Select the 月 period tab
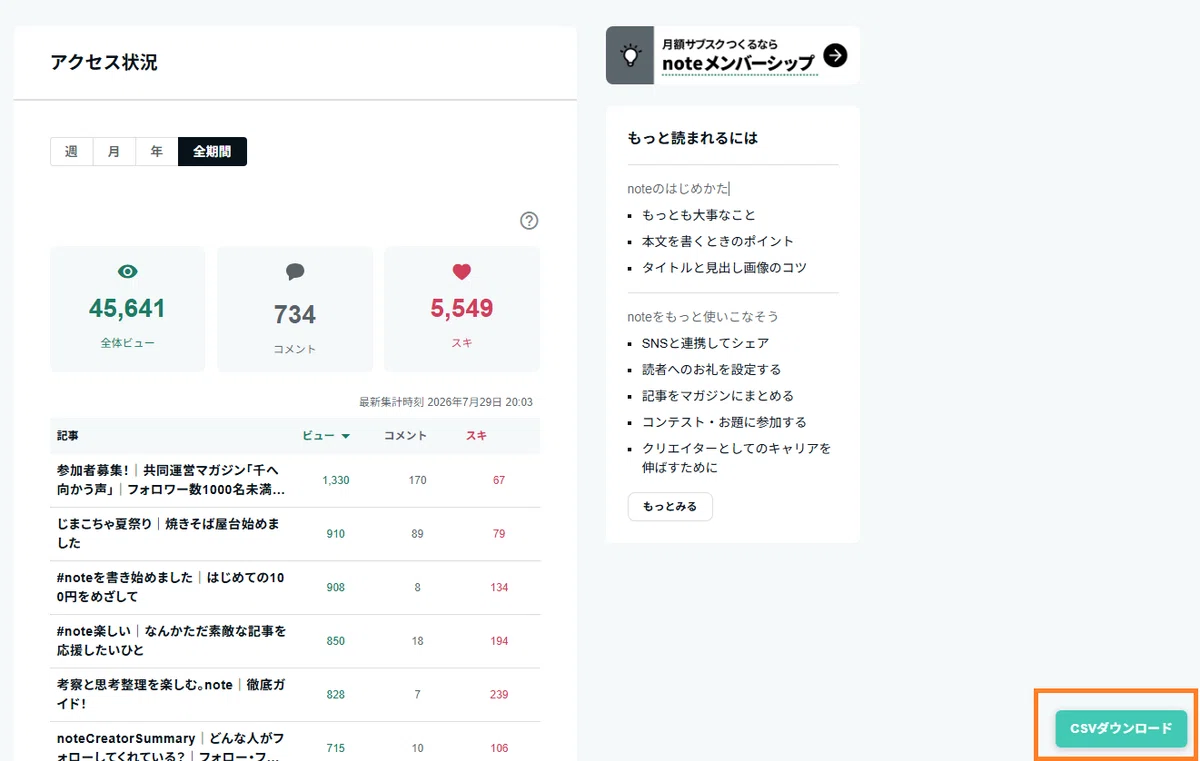Viewport: 1200px width, 761px height. (114, 152)
